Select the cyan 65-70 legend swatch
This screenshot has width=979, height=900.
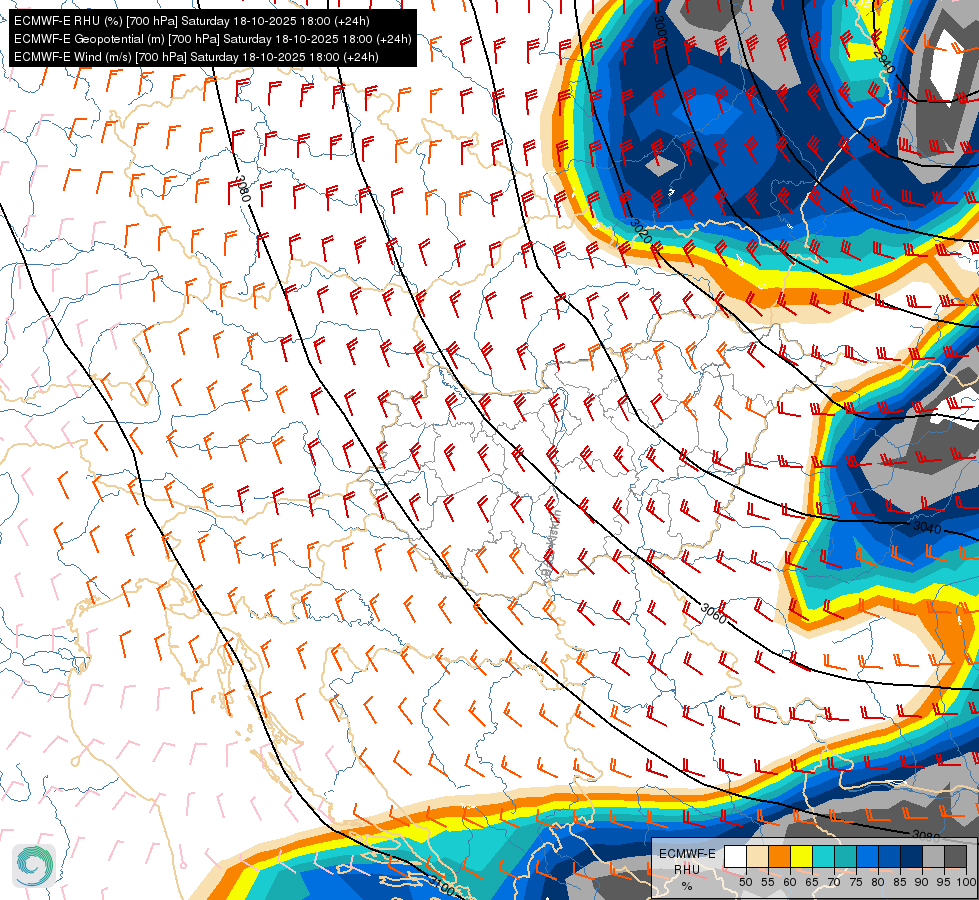click(824, 856)
